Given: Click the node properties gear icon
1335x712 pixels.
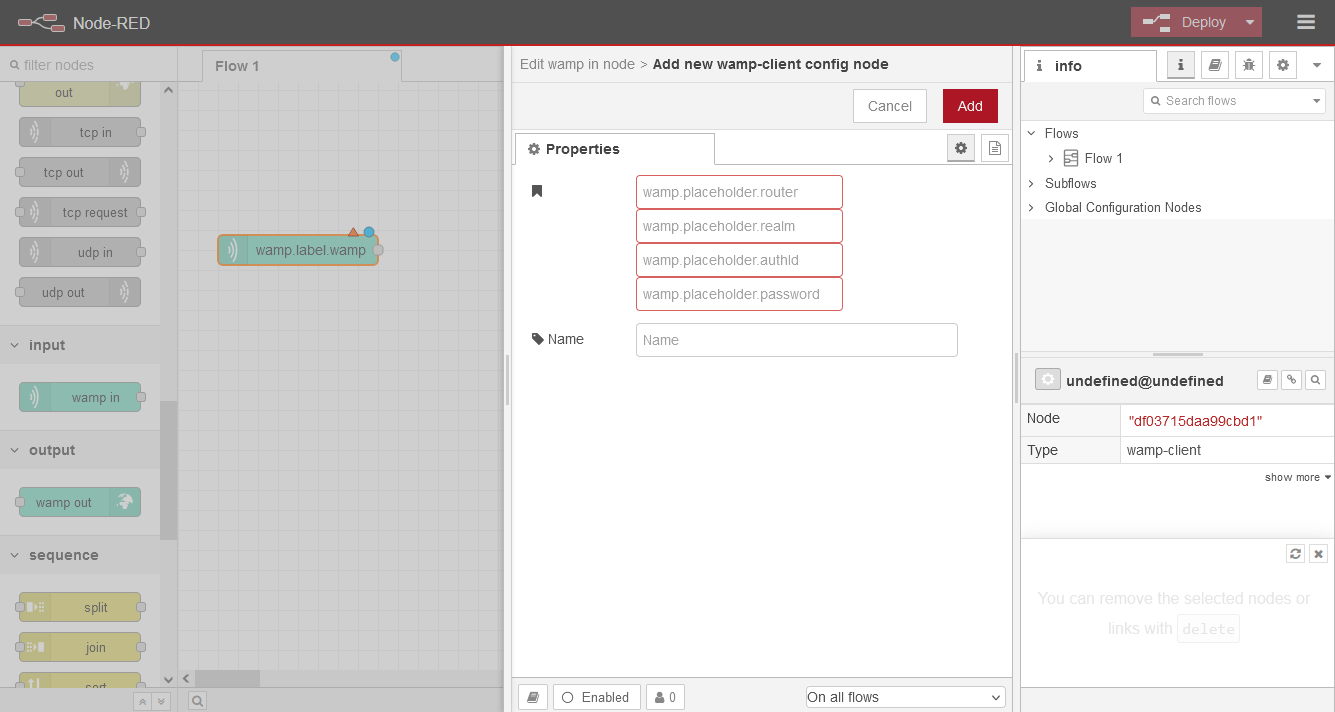Looking at the screenshot, I should (961, 148).
